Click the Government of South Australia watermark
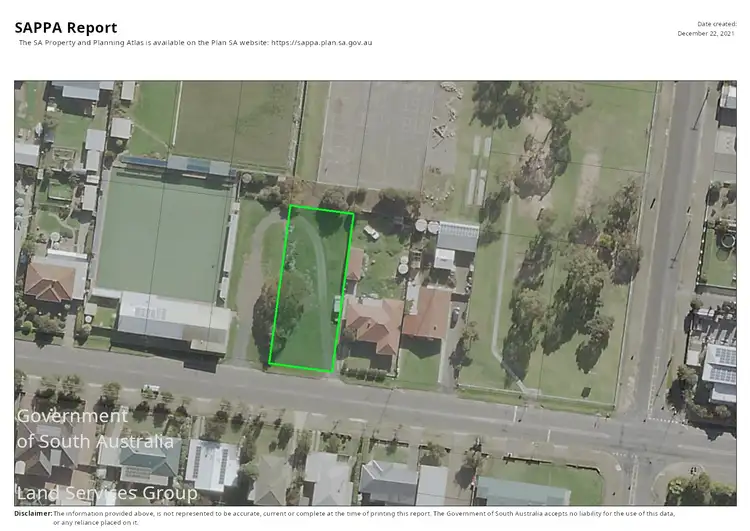The image size is (750, 531). [95, 429]
